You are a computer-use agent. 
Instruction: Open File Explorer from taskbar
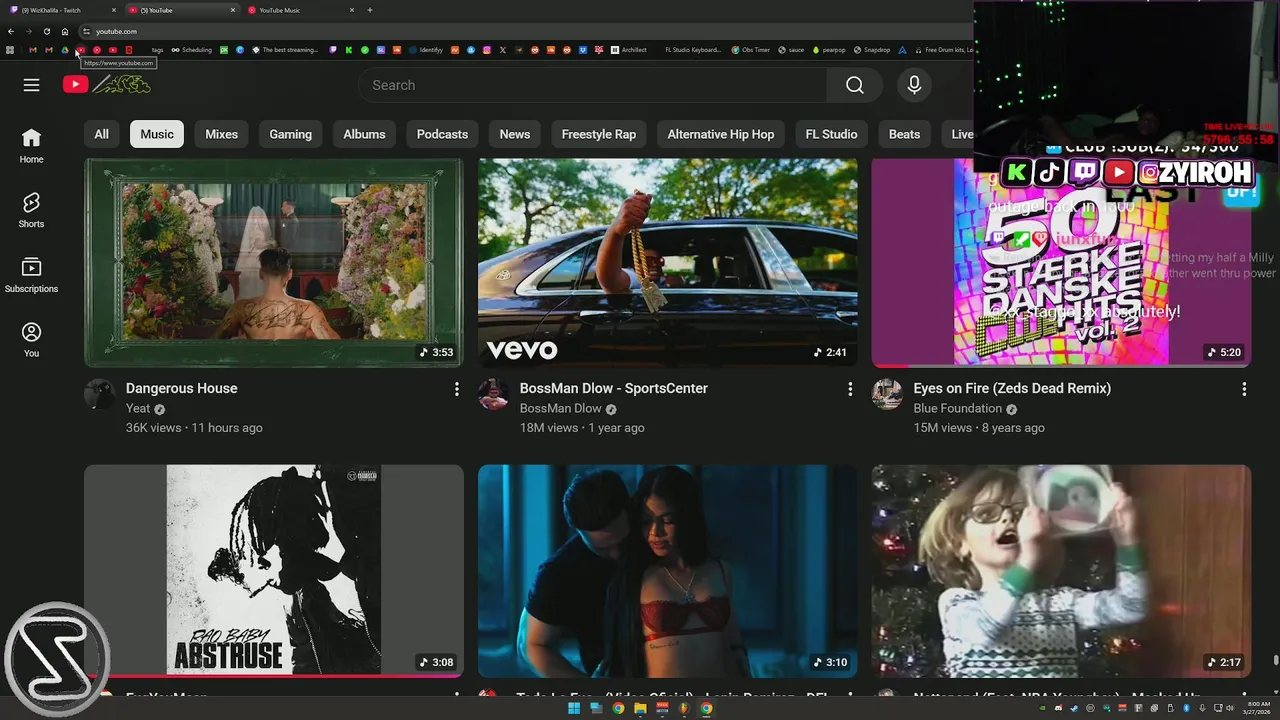pyautogui.click(x=640, y=708)
